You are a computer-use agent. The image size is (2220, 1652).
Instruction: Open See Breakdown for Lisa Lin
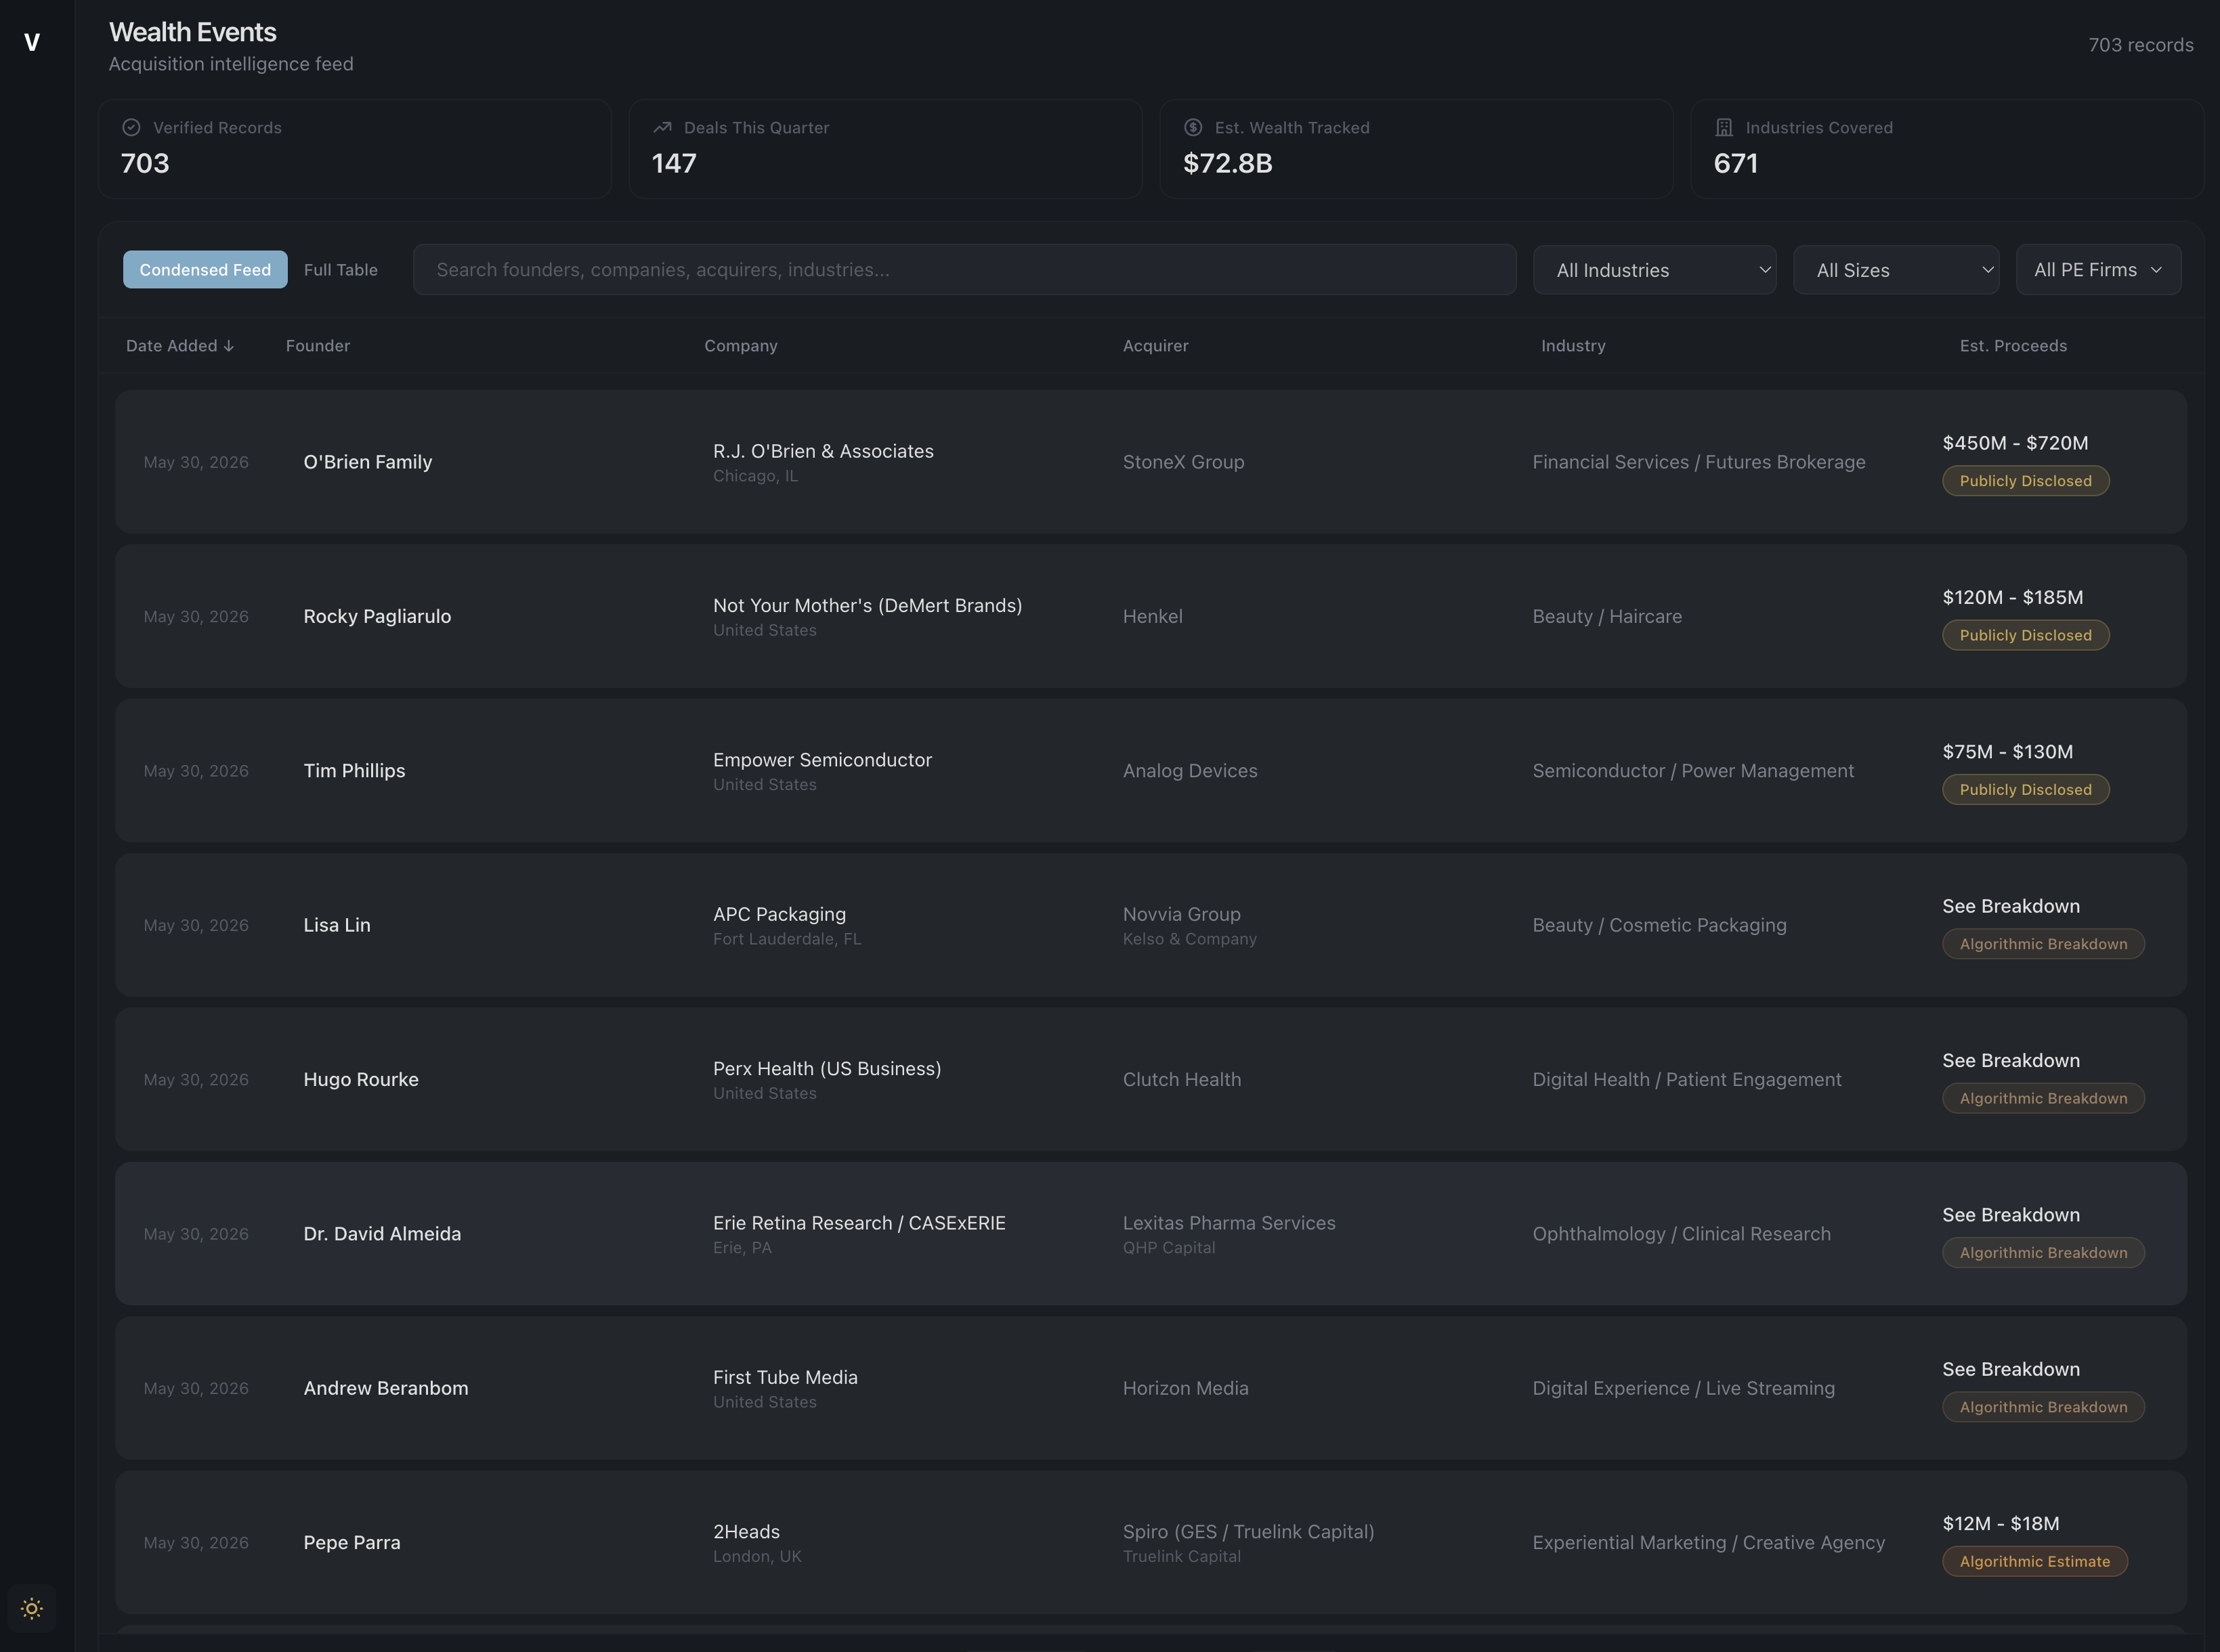2011,906
